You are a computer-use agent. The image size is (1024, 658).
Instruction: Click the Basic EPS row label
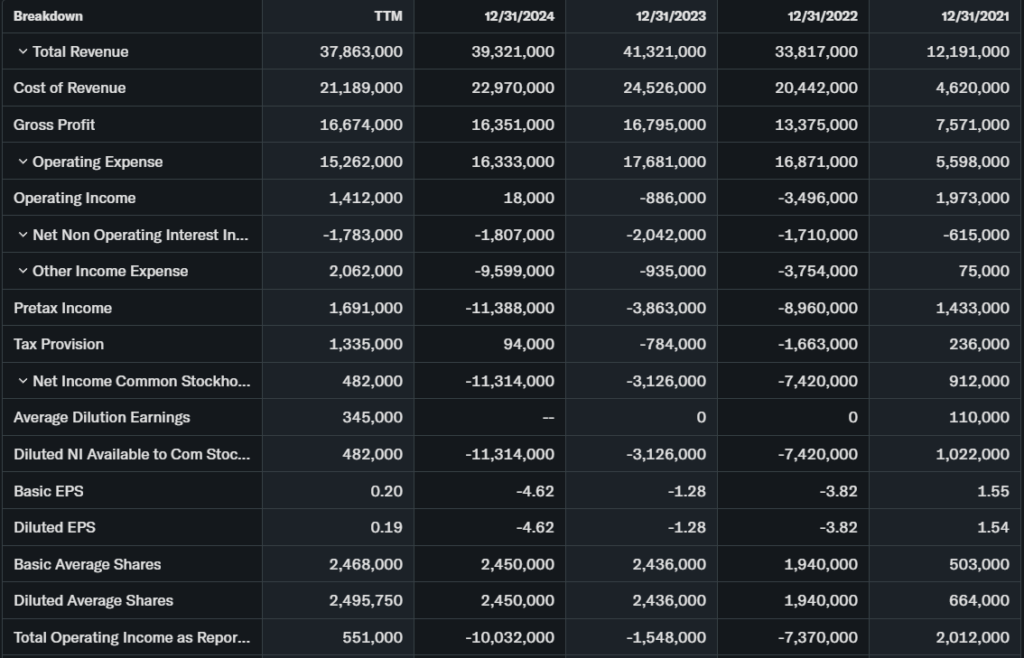[x=48, y=491]
